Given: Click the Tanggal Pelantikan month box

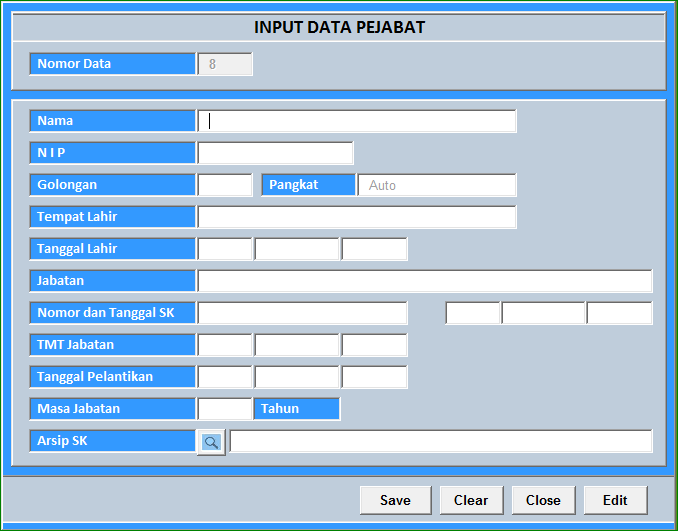Looking at the screenshot, I should pyautogui.click(x=297, y=377).
